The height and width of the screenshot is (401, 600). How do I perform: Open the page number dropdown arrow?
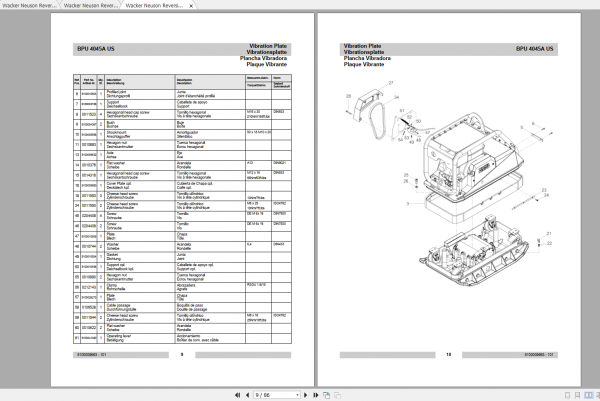(x=297, y=395)
